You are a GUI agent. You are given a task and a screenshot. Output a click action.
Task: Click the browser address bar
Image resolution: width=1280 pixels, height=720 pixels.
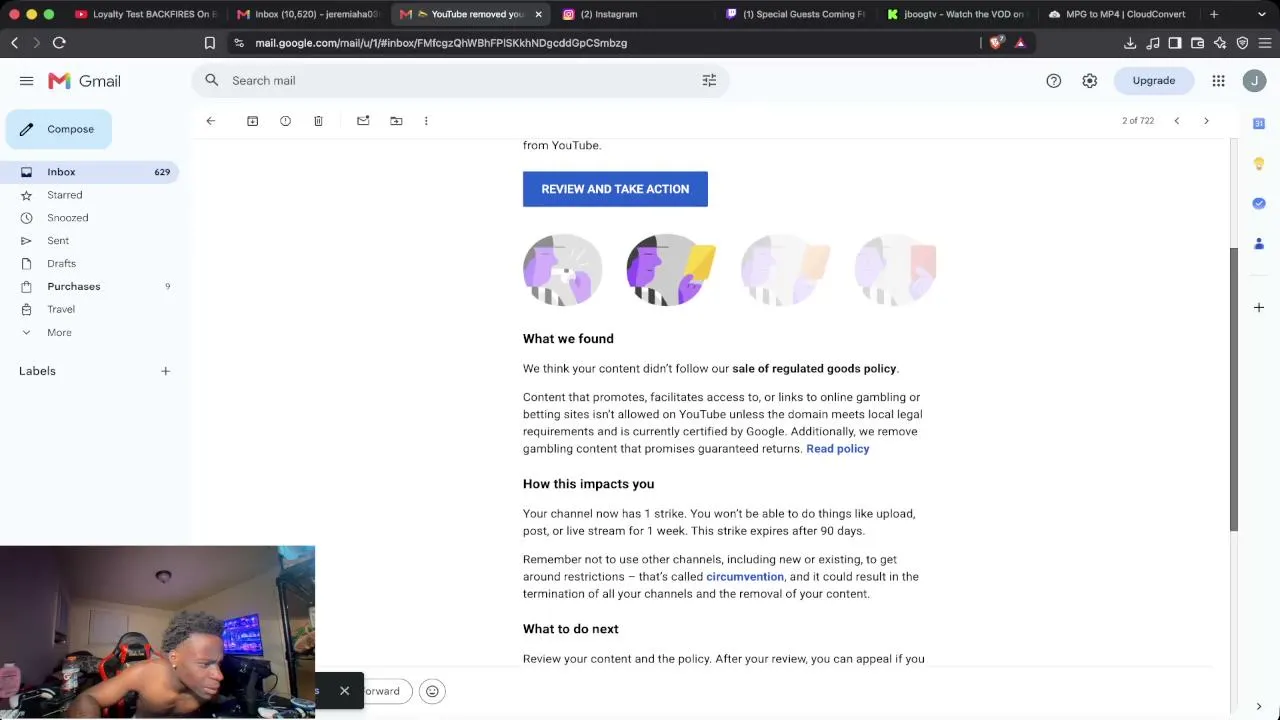pyautogui.click(x=610, y=43)
